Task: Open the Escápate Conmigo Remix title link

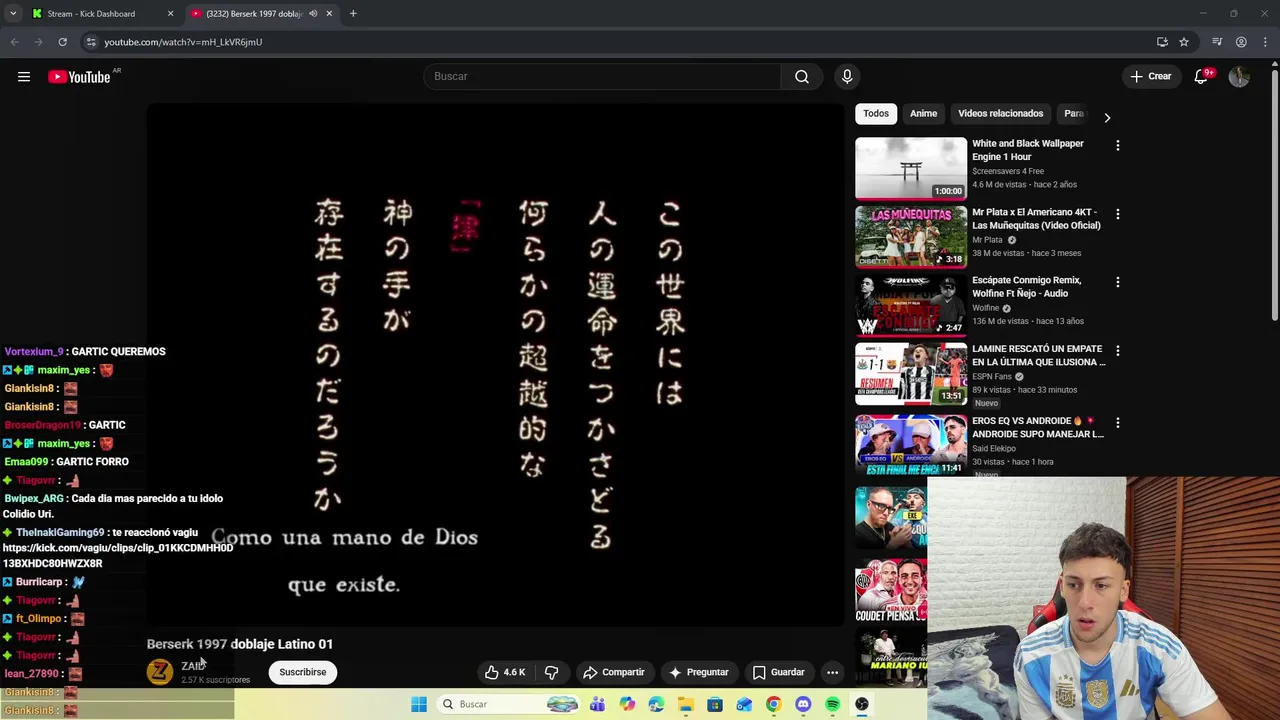Action: pyautogui.click(x=1027, y=287)
